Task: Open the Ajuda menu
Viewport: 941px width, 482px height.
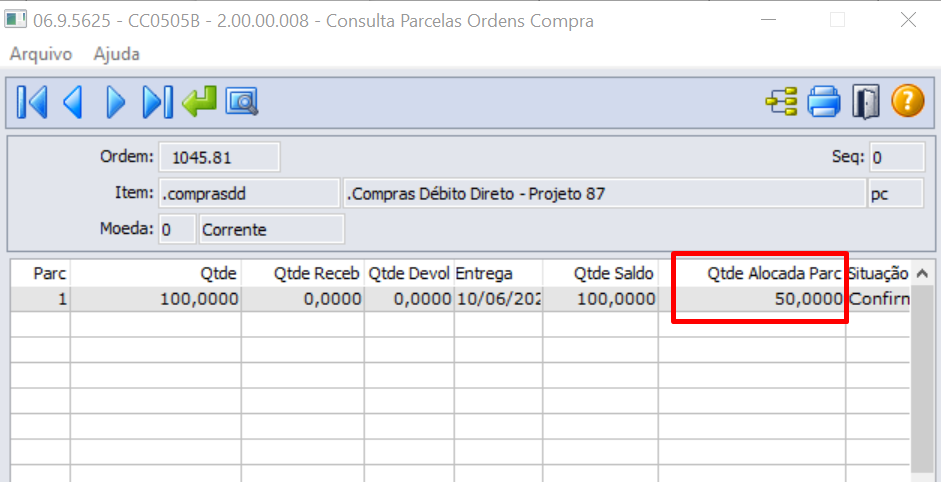Action: click(116, 54)
